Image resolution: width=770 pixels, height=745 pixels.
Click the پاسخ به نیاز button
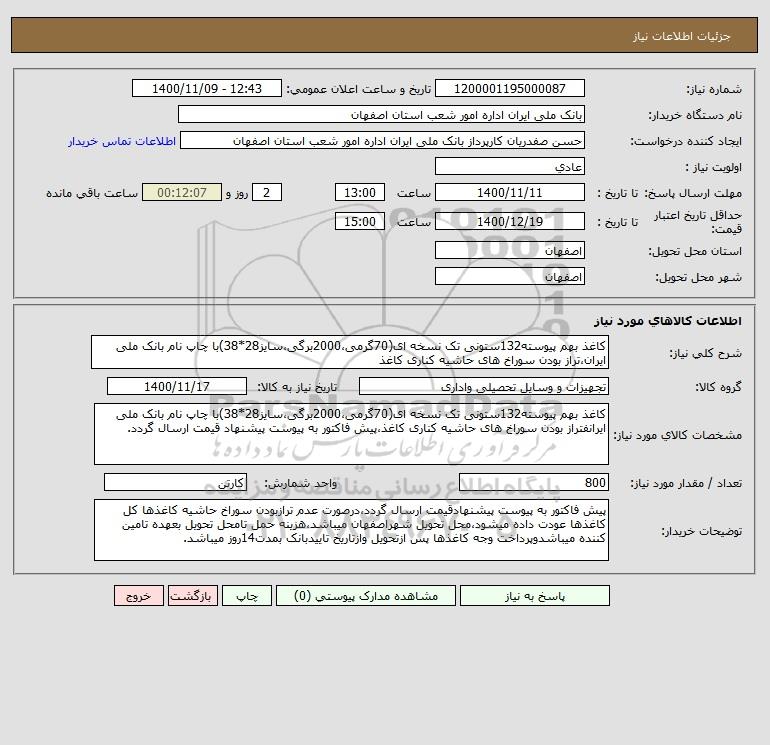(535, 596)
